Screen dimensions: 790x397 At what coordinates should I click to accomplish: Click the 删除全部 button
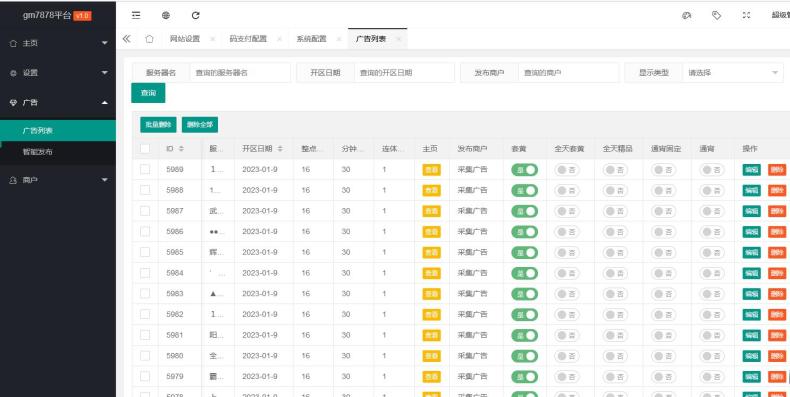pos(200,125)
